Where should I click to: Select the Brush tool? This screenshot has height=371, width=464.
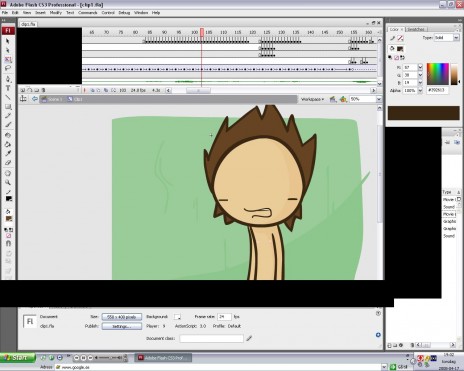(x=8, y=125)
